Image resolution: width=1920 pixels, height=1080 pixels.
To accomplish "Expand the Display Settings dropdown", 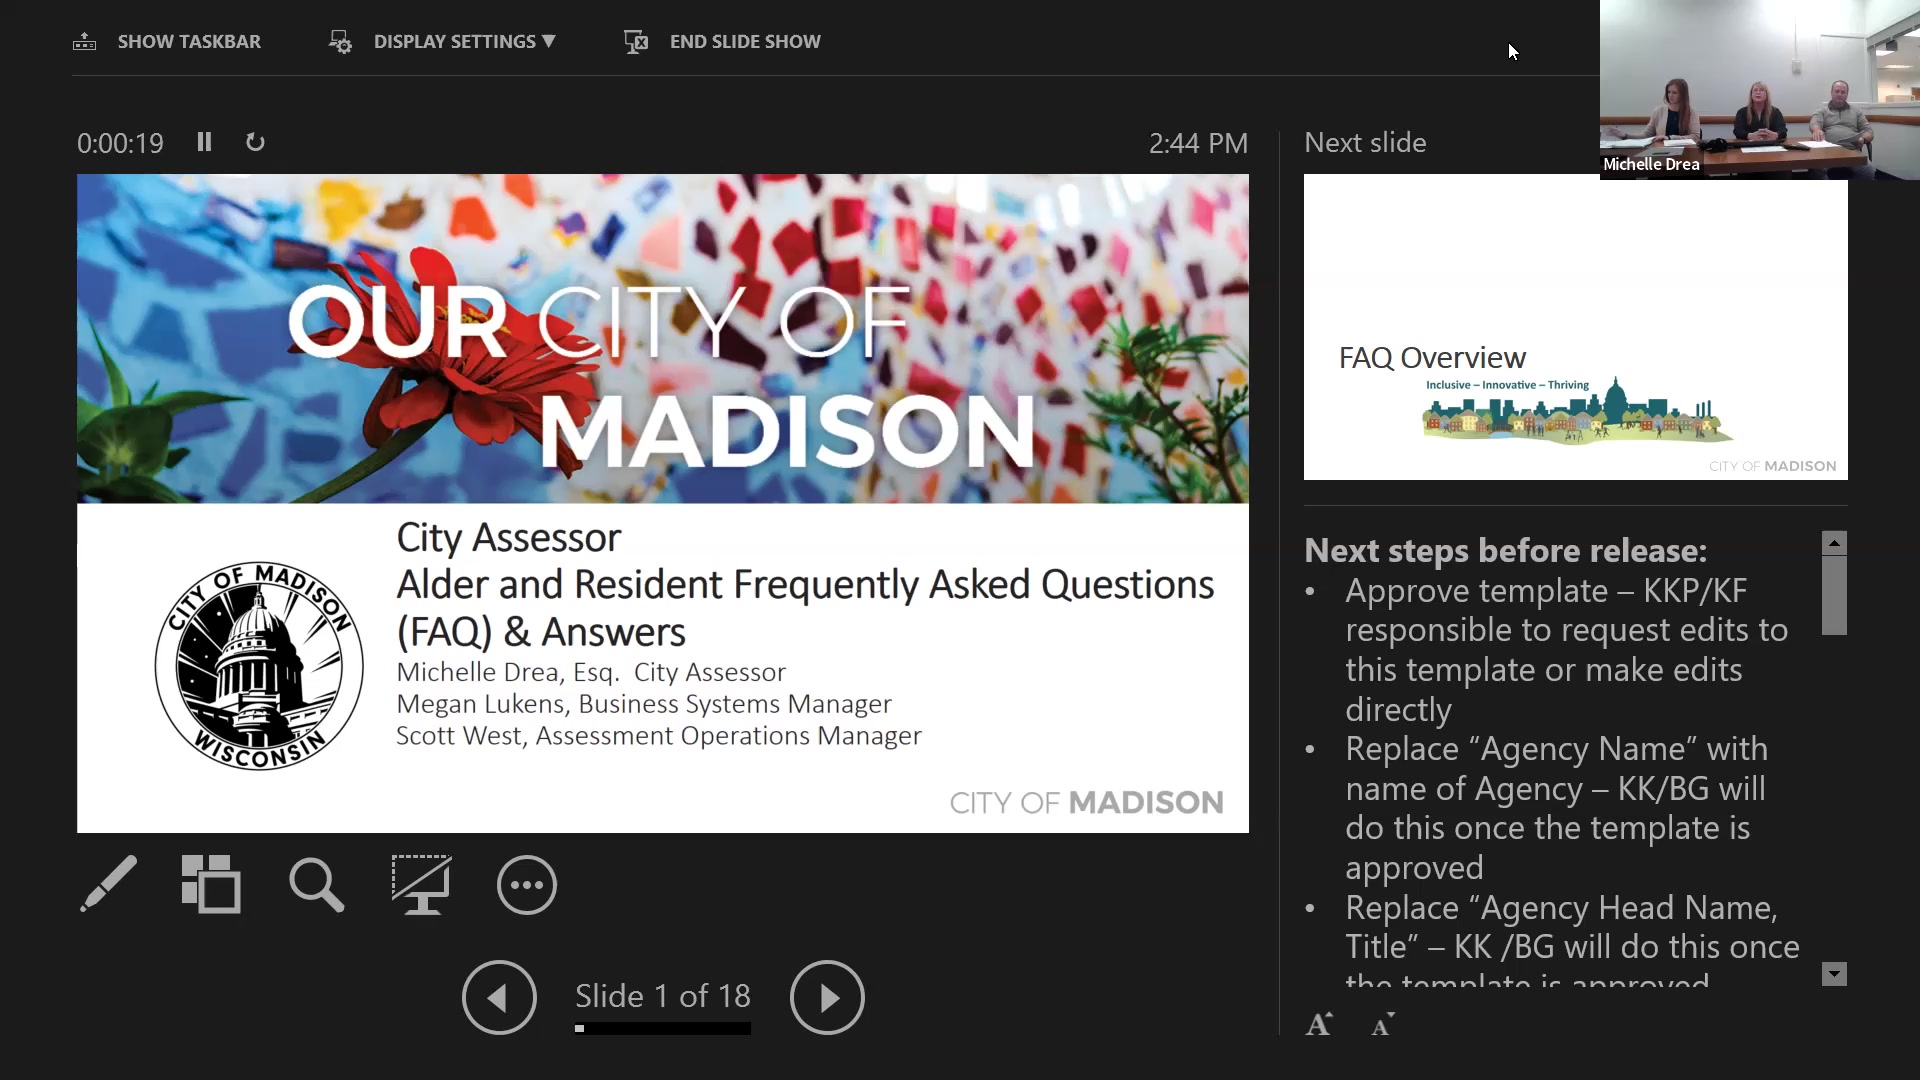I will pos(464,42).
